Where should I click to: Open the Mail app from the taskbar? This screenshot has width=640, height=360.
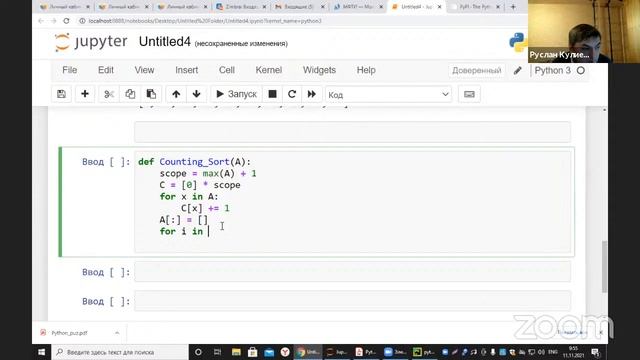click(x=269, y=352)
